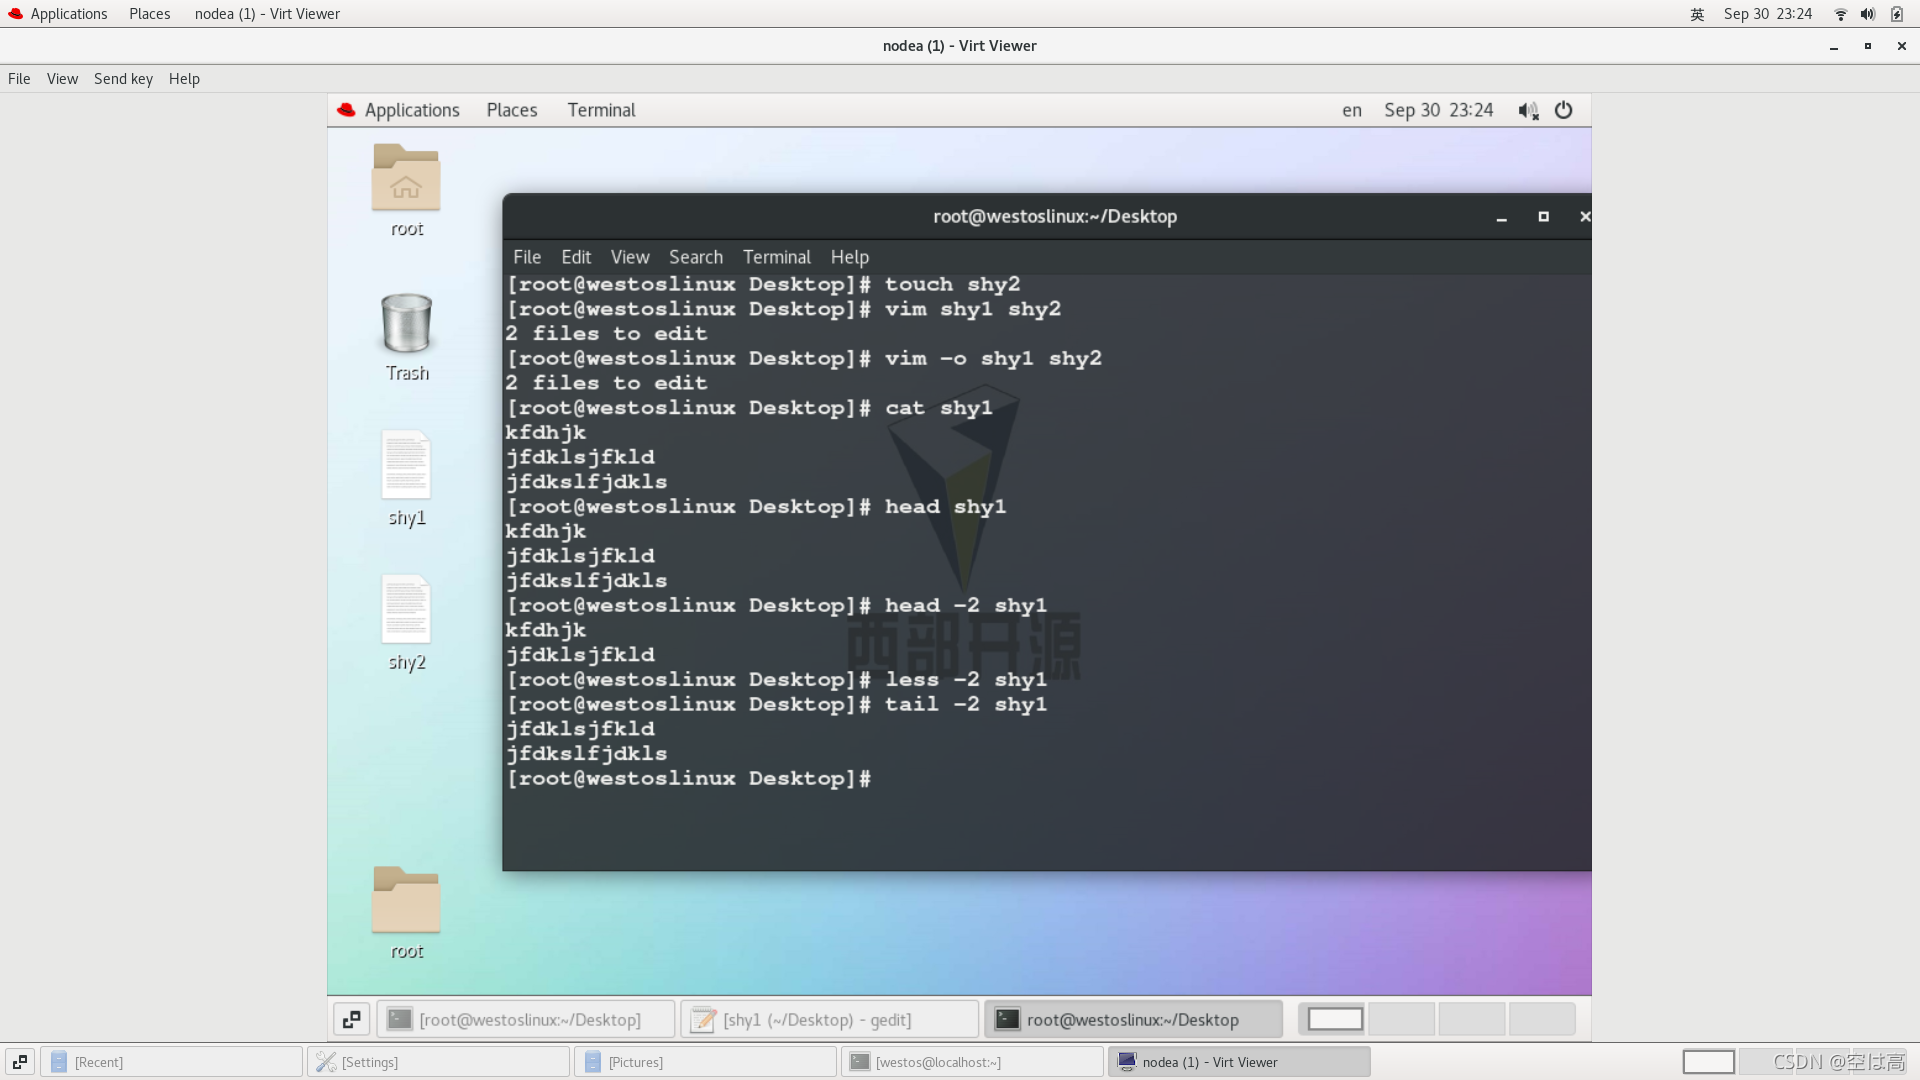Open Virt Viewer Help menu
The width and height of the screenshot is (1920, 1080).
(x=184, y=79)
